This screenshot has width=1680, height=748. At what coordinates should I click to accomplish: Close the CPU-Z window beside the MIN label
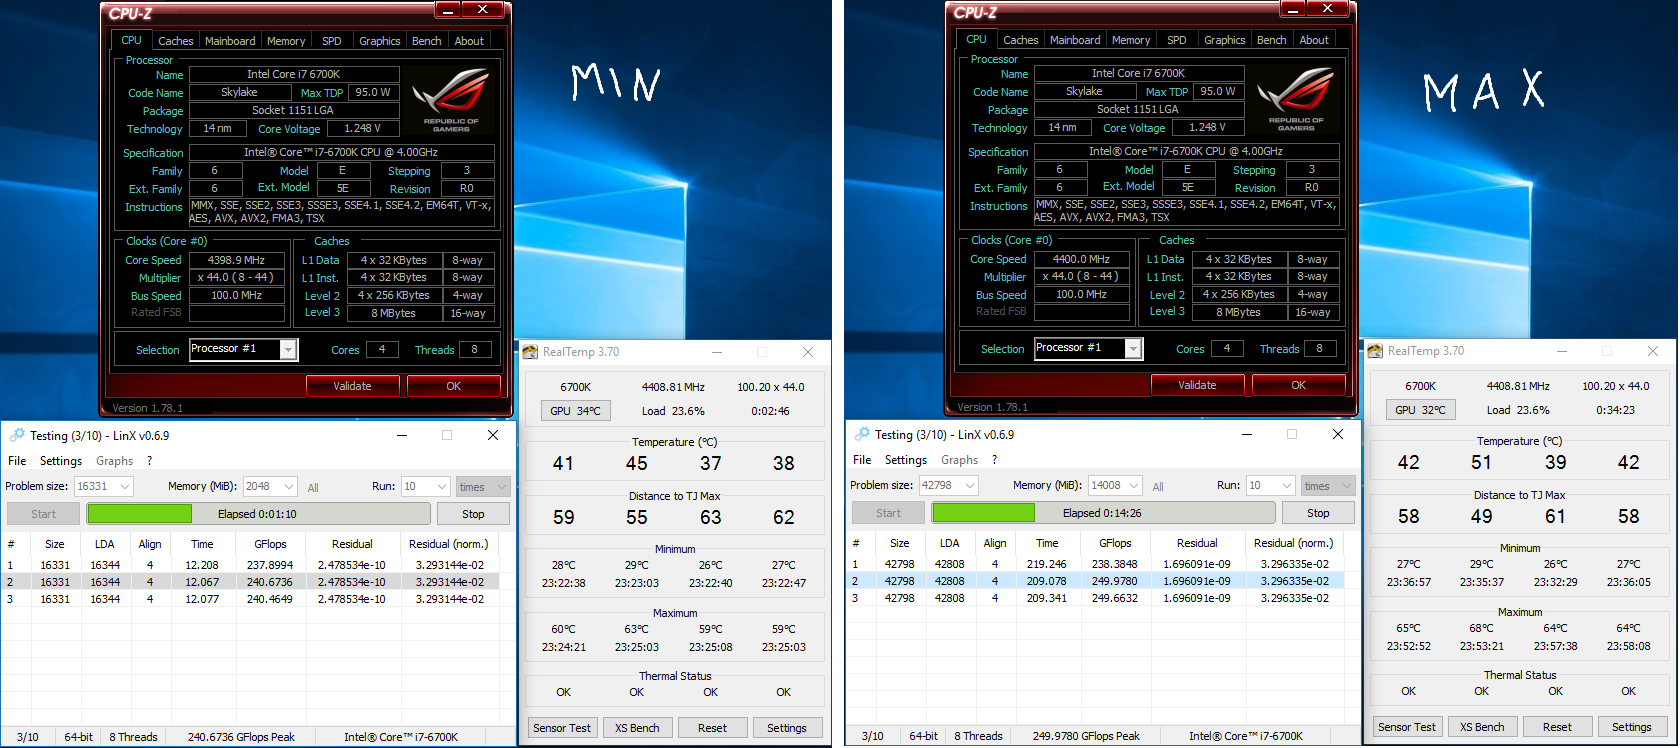[483, 10]
